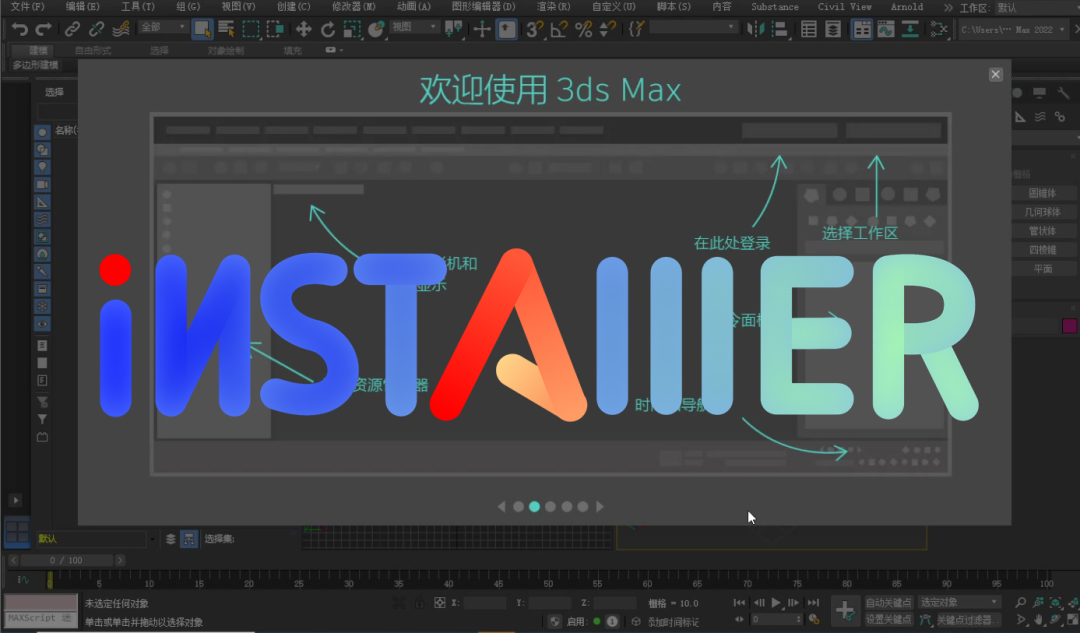Toggle Display Geometry filter in Scene Explorer
The image size is (1080, 633).
[42, 132]
